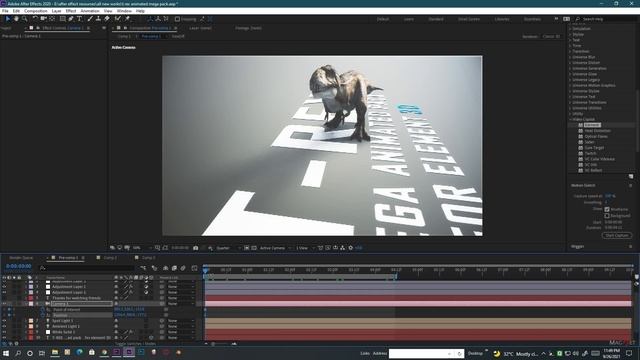Open the graph editor icon in timeline
The image size is (640, 360).
pos(194,268)
